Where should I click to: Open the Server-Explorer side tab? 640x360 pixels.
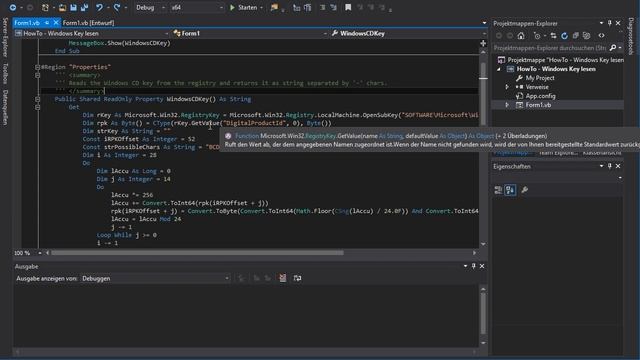point(5,38)
